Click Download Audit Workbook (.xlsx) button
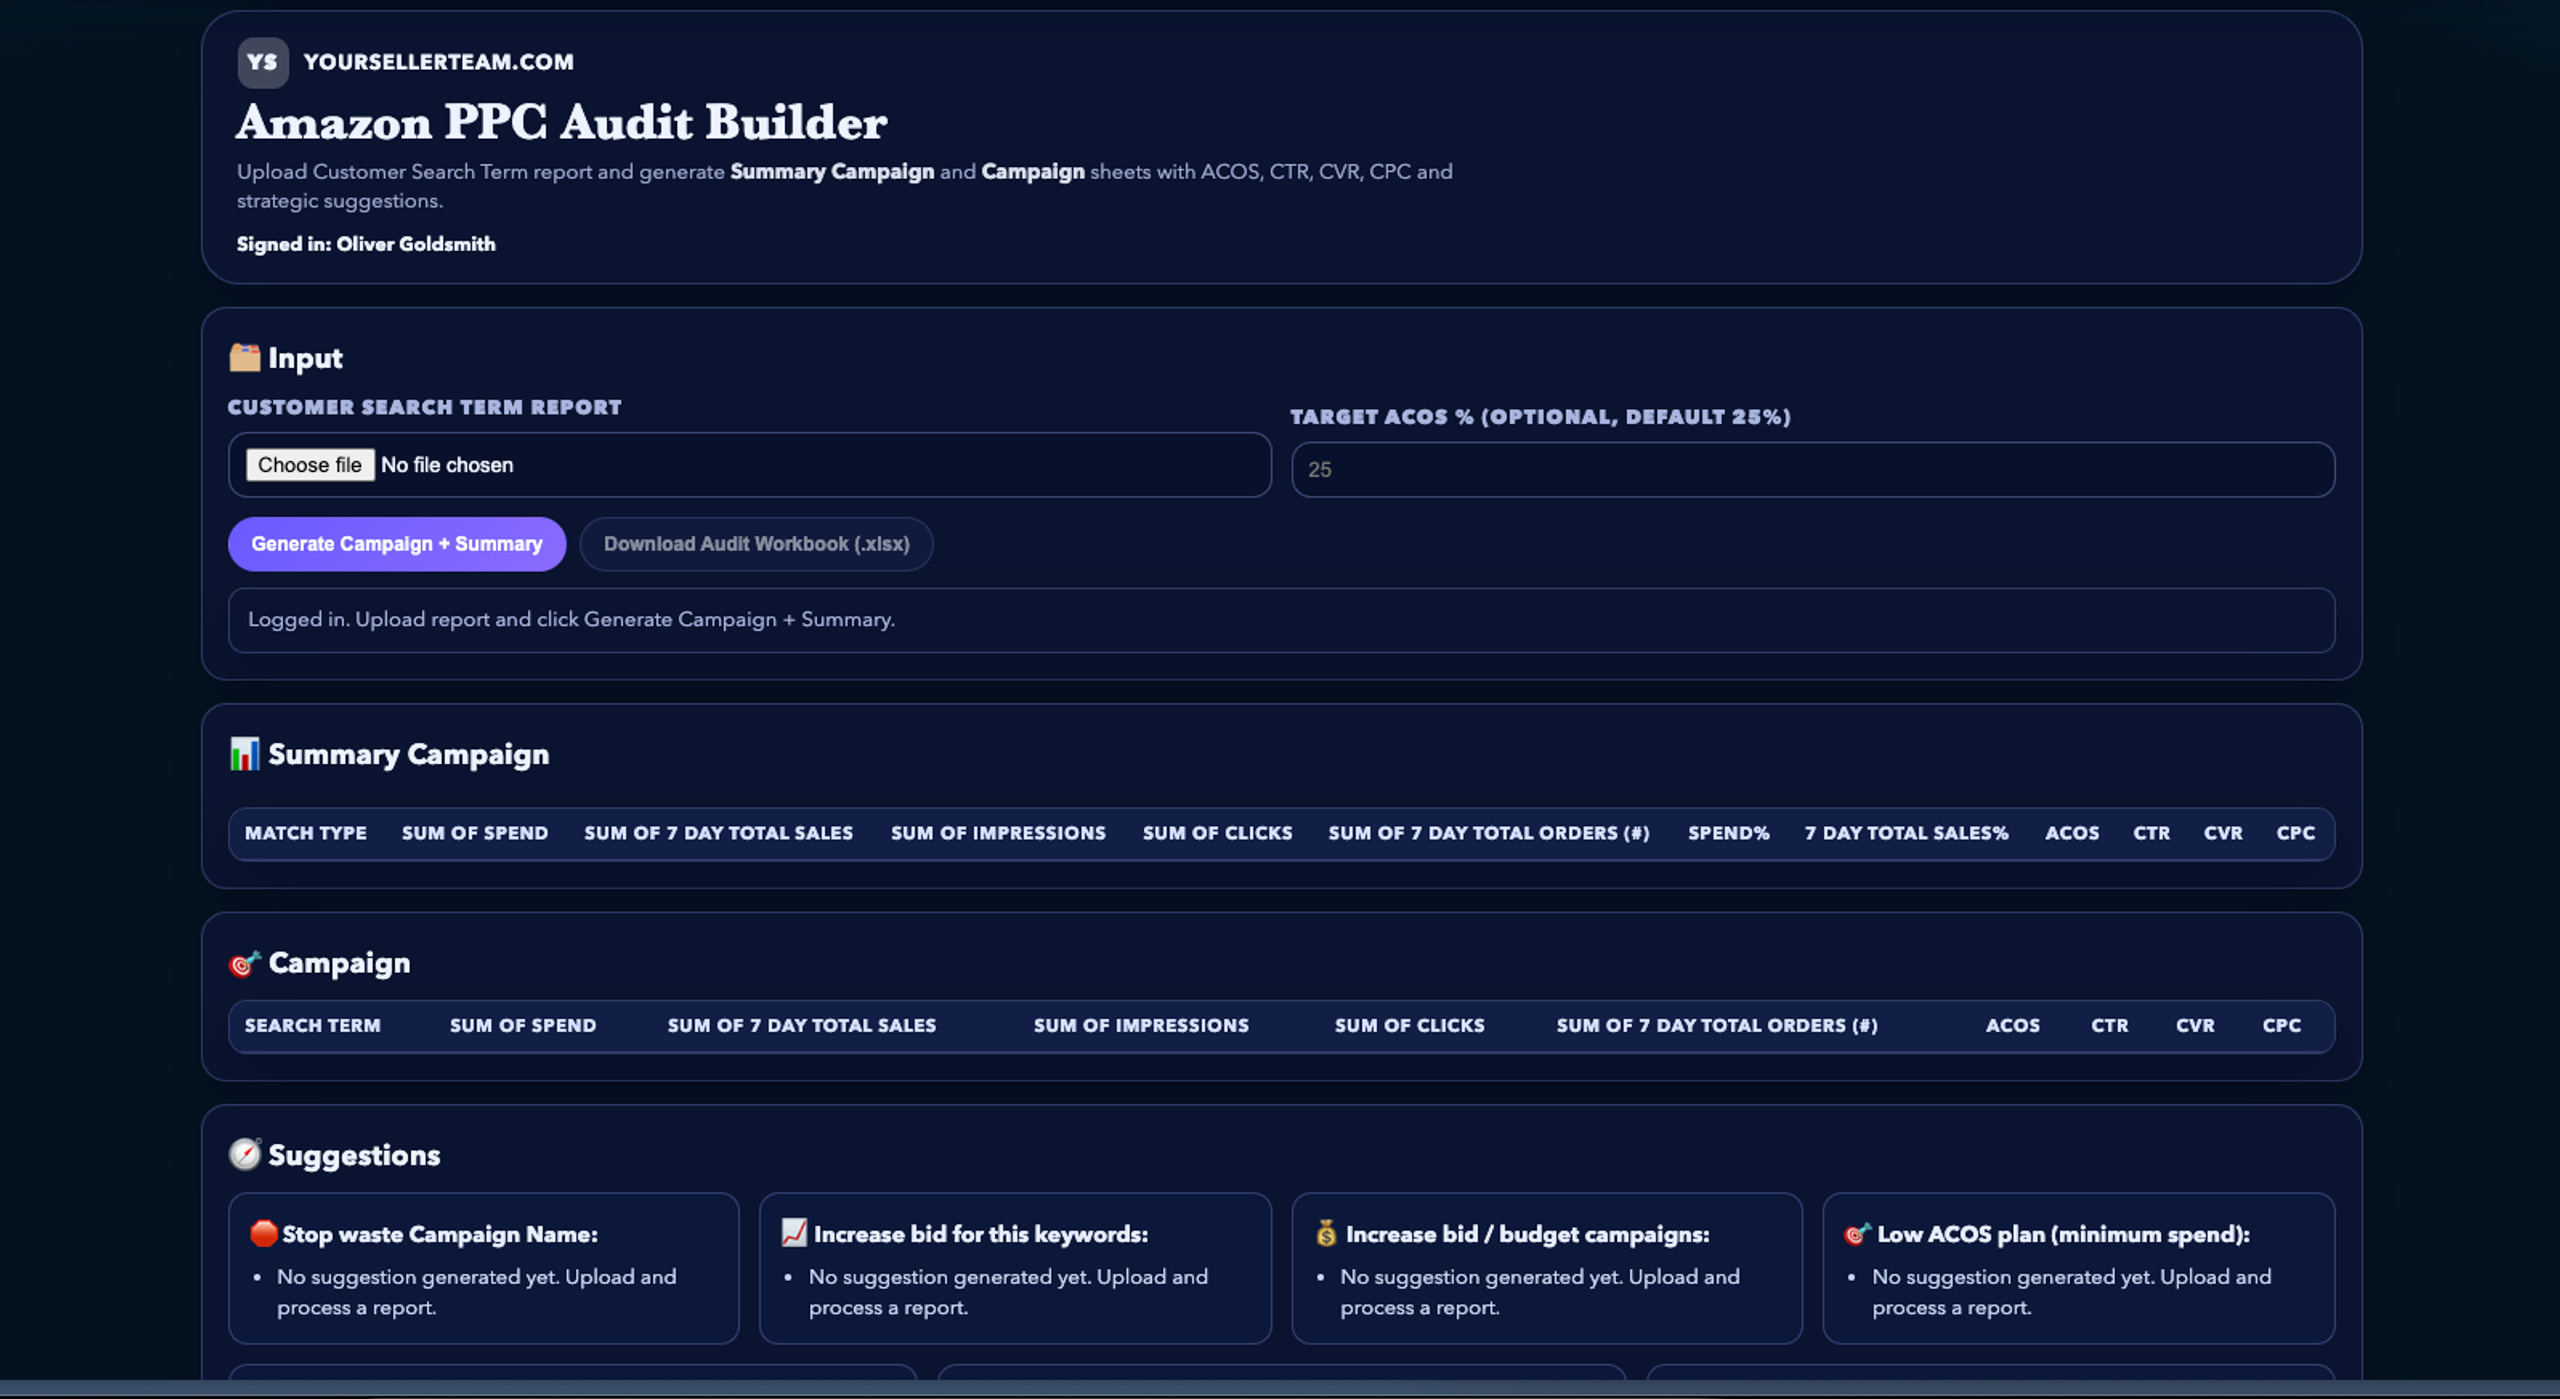 click(x=756, y=544)
